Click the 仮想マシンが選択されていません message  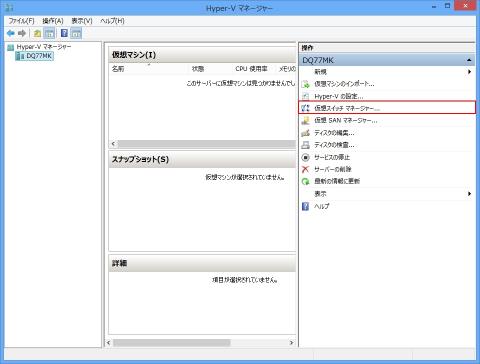click(245, 177)
